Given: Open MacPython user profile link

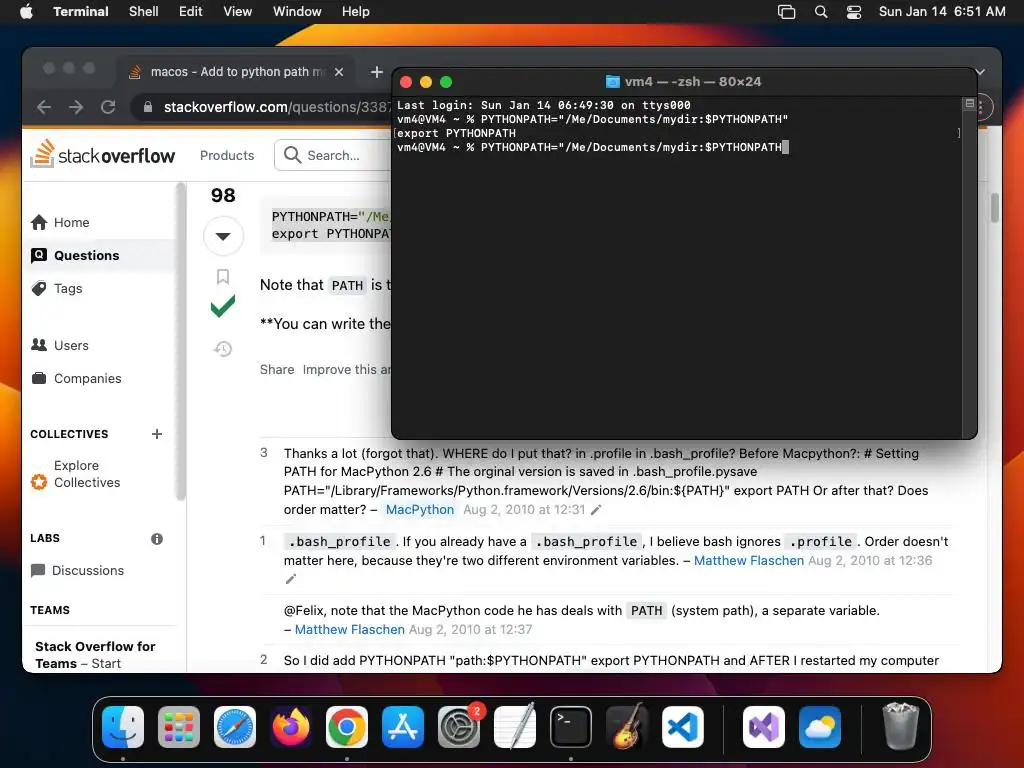Looking at the screenshot, I should click(419, 510).
